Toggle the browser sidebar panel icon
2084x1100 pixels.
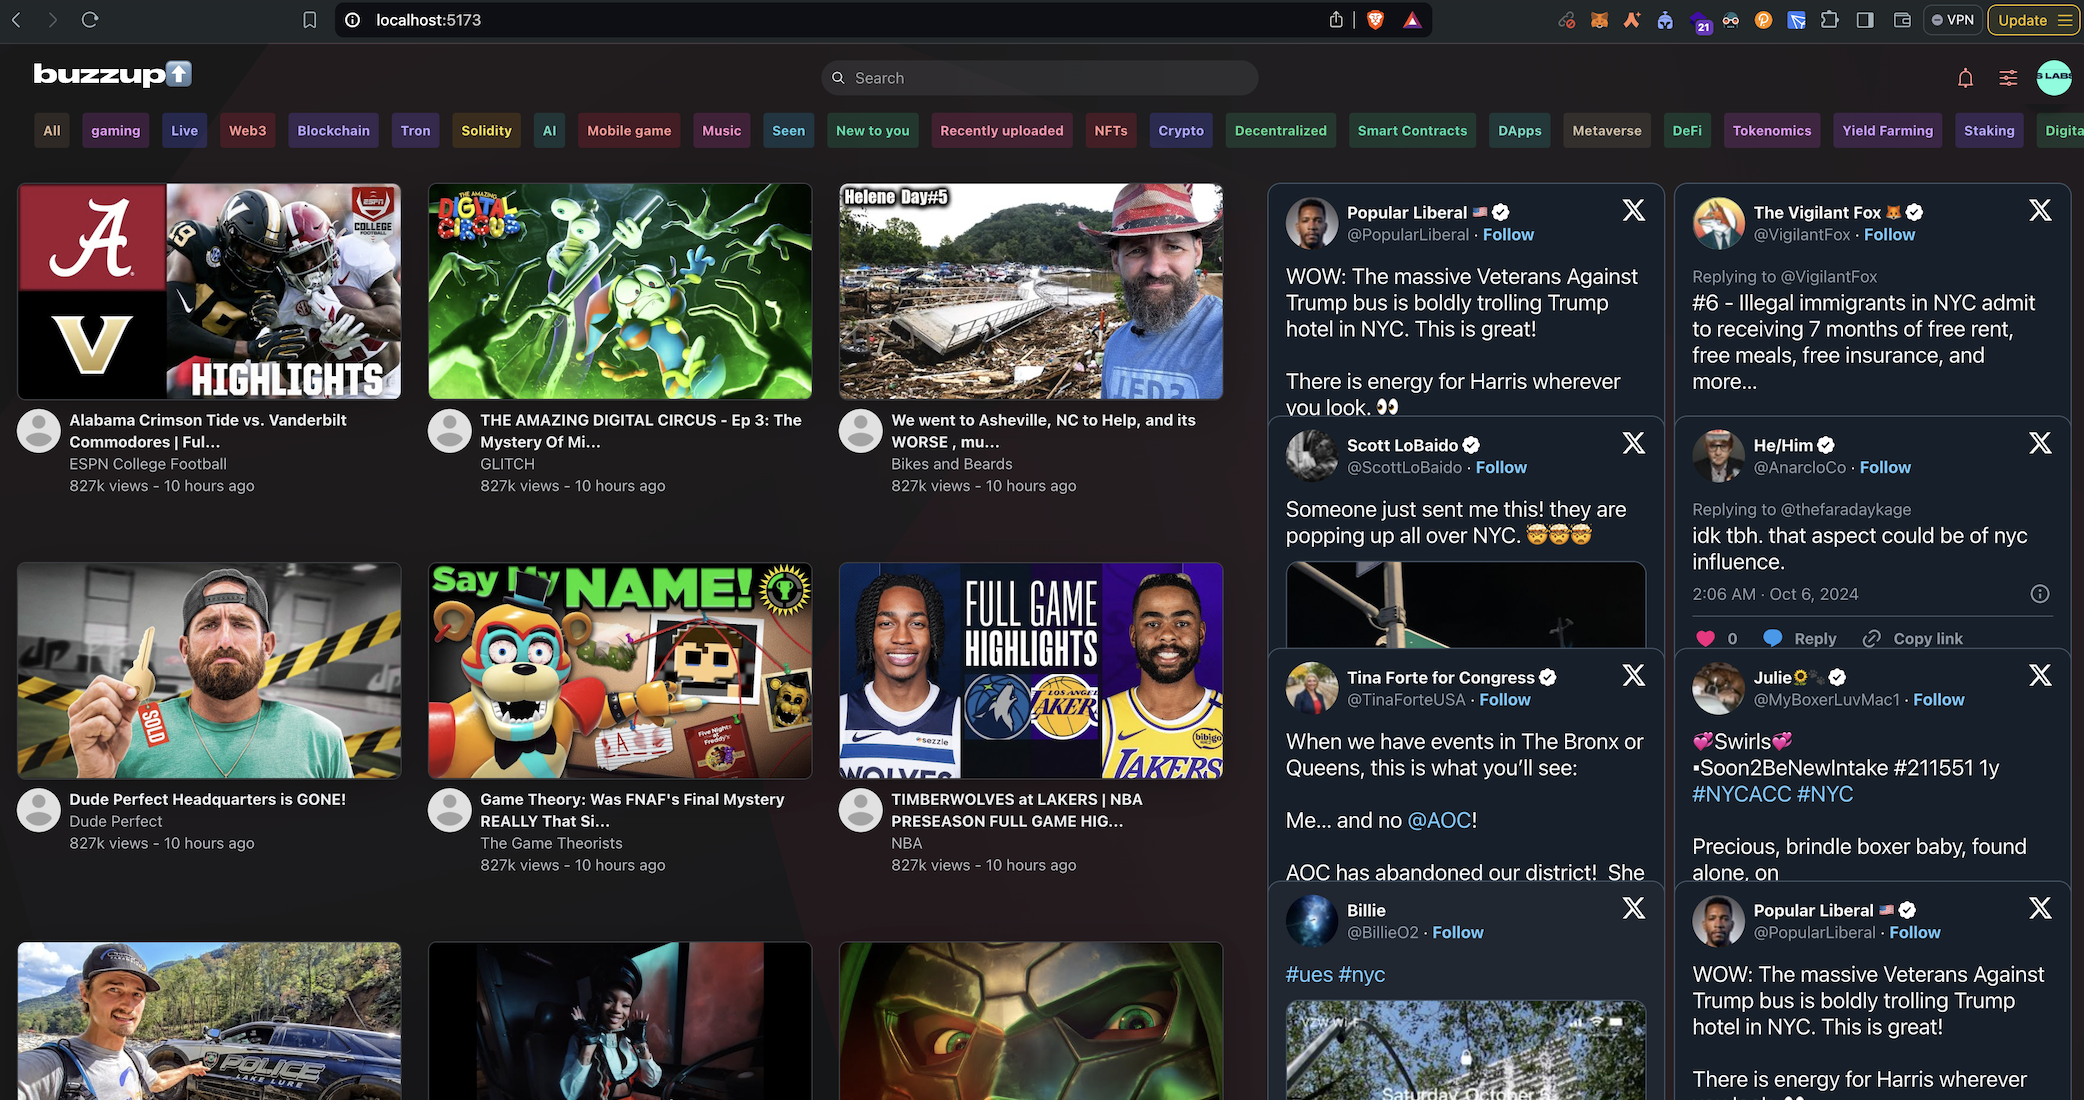click(x=1865, y=20)
